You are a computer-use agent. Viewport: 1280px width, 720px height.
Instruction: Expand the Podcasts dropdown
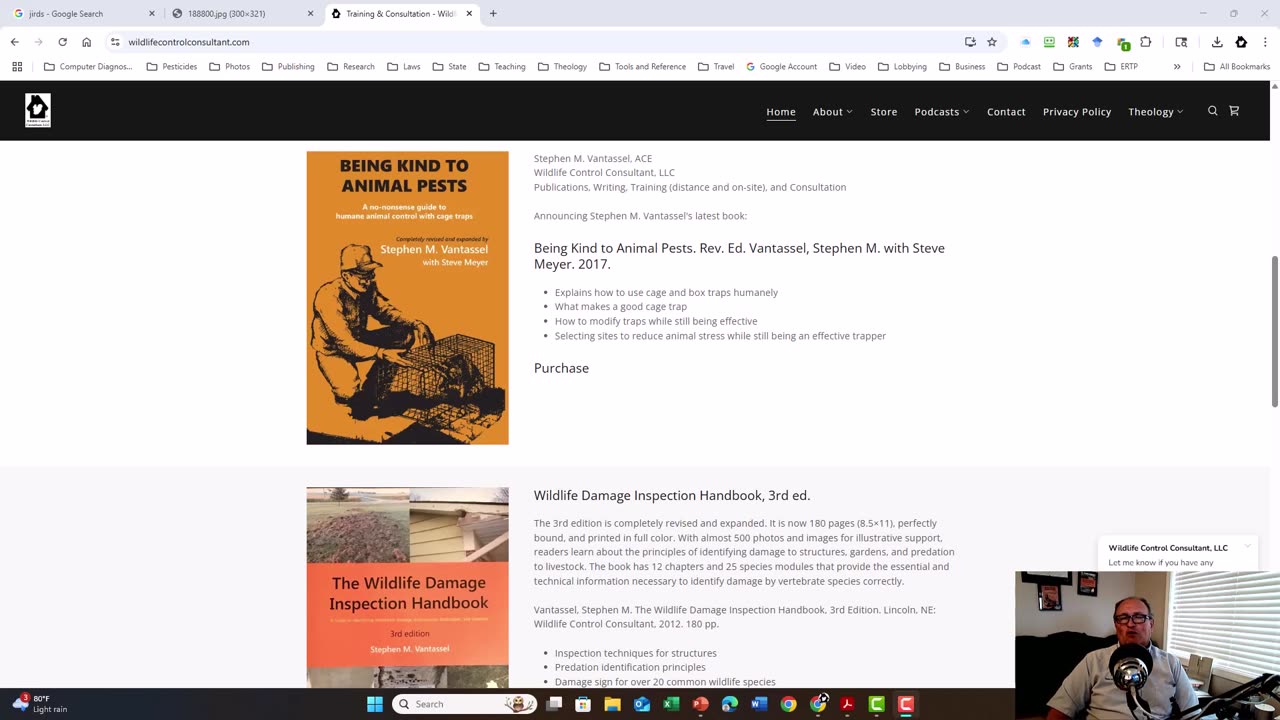coord(941,112)
